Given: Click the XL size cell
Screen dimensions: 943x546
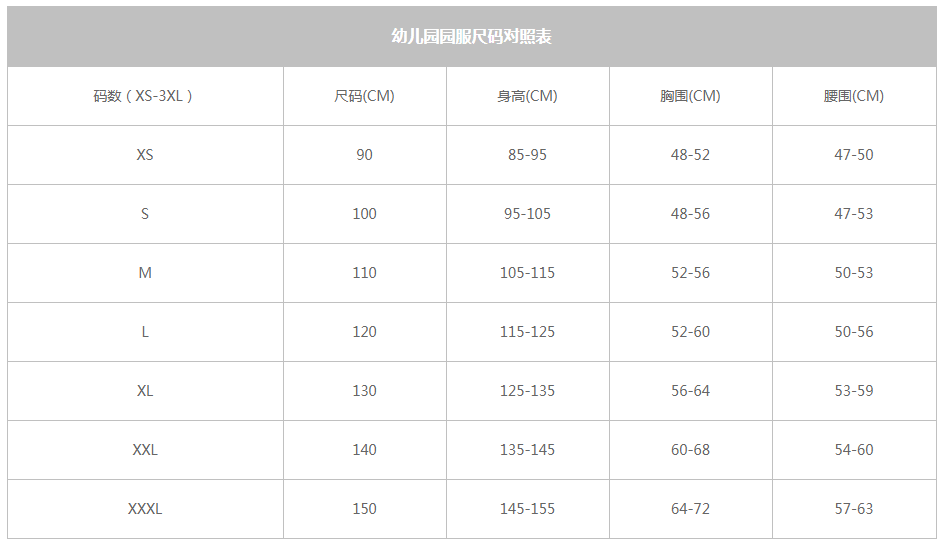Looking at the screenshot, I should 145,391.
